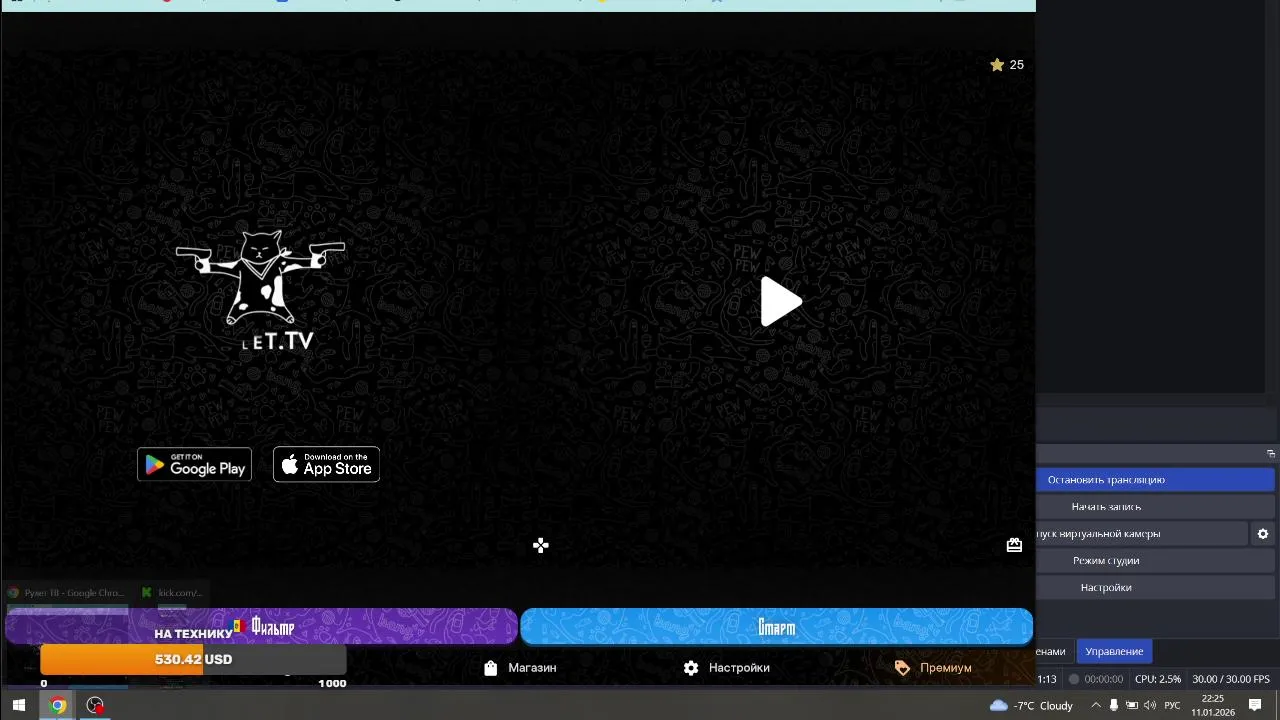Viewport: 1280px width, 720px height.
Task: Open the Windows Start menu
Action: coord(18,705)
